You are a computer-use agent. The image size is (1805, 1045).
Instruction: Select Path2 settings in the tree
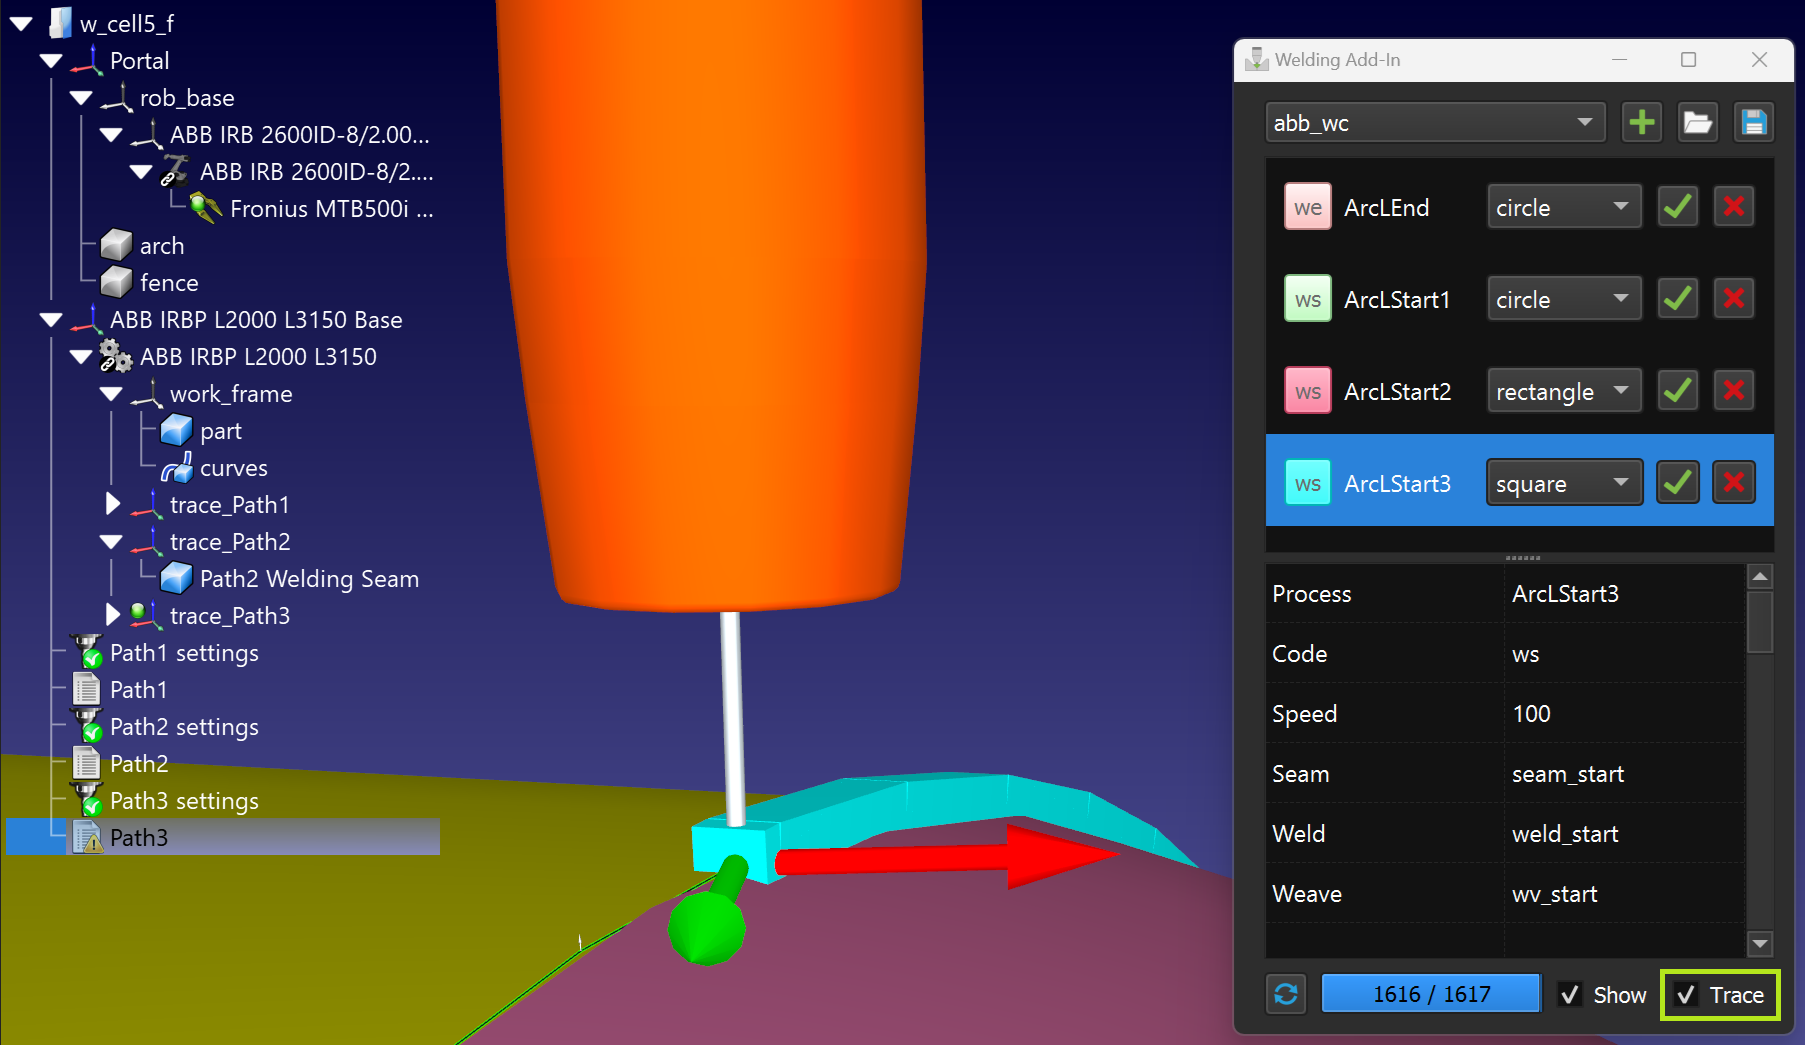click(184, 727)
